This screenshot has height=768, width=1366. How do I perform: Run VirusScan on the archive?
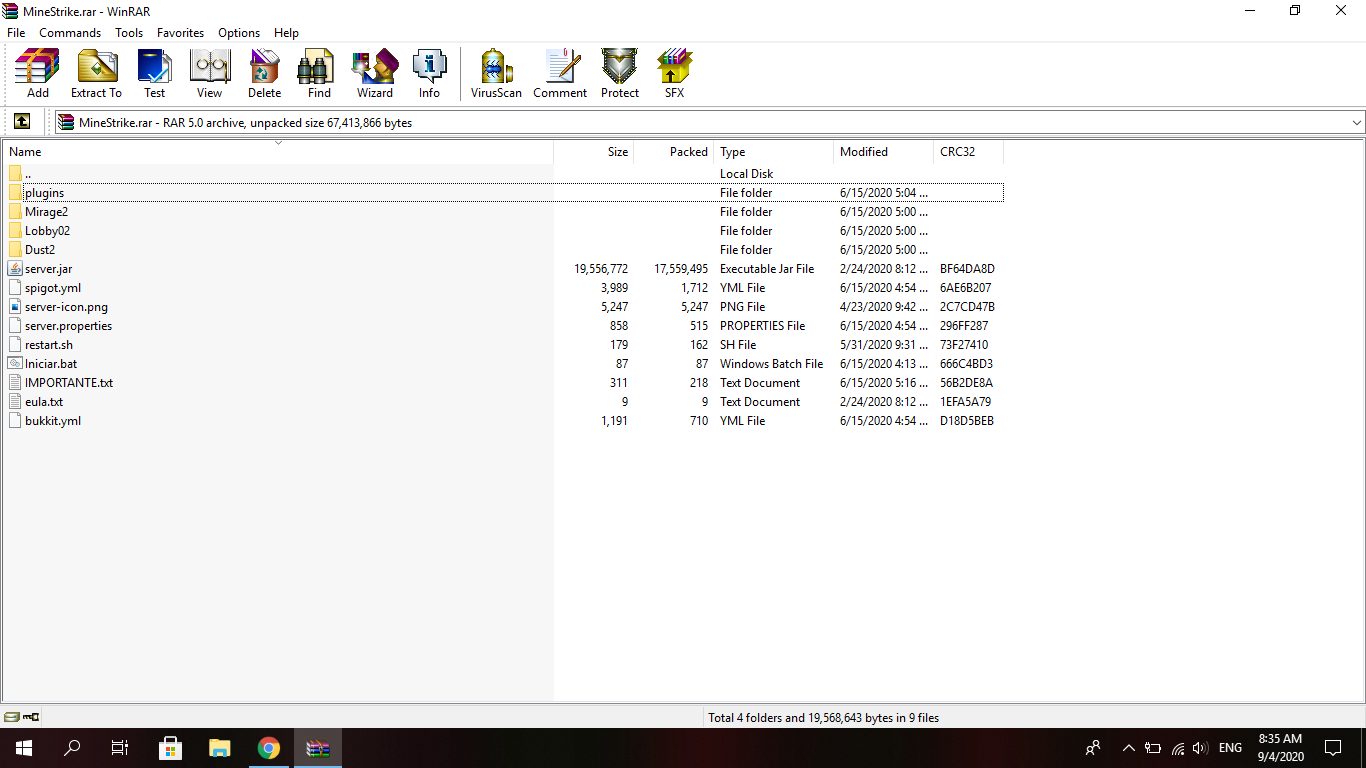(496, 74)
